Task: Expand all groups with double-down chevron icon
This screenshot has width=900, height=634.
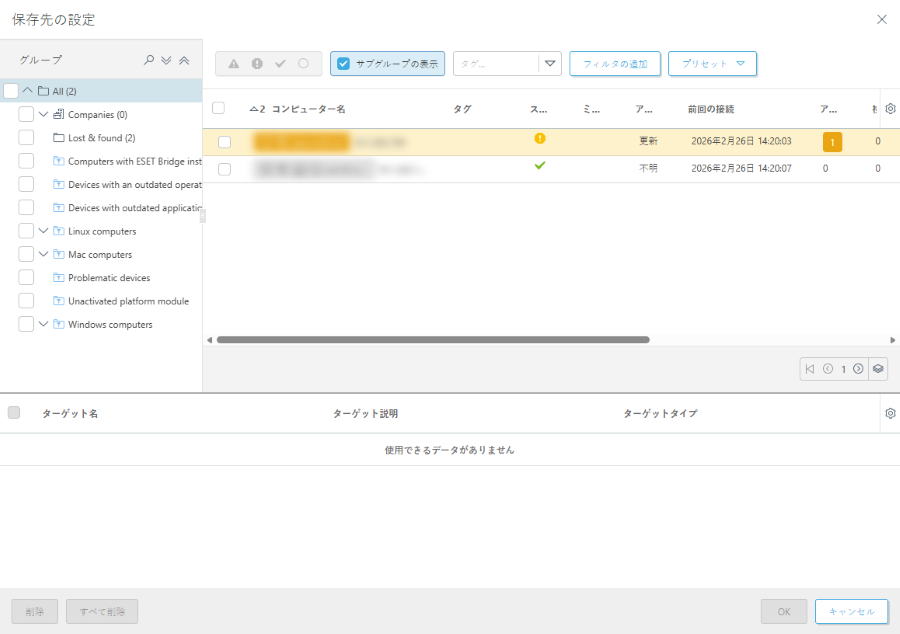Action: [x=166, y=60]
